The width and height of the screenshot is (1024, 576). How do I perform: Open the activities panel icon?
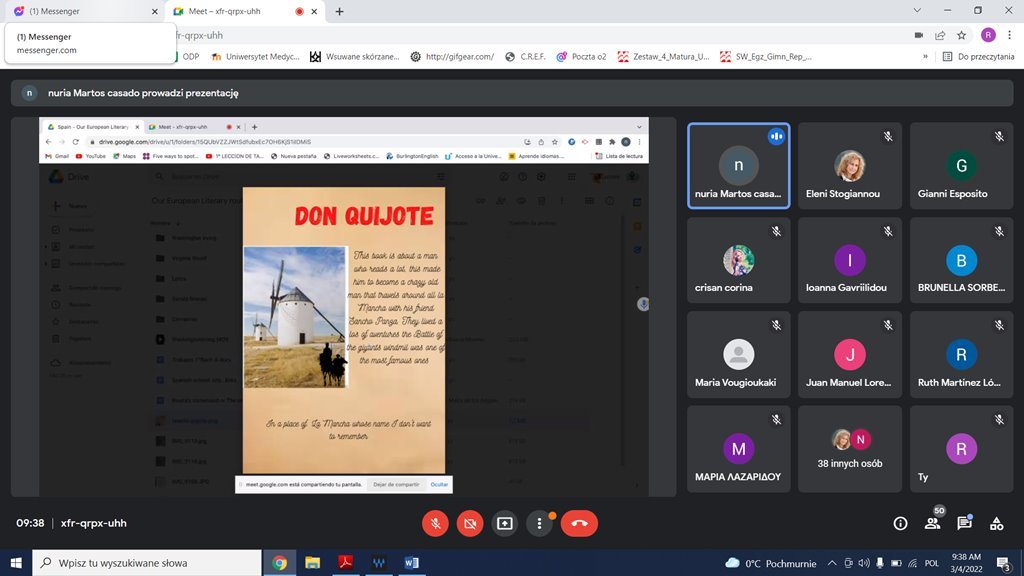(x=997, y=523)
